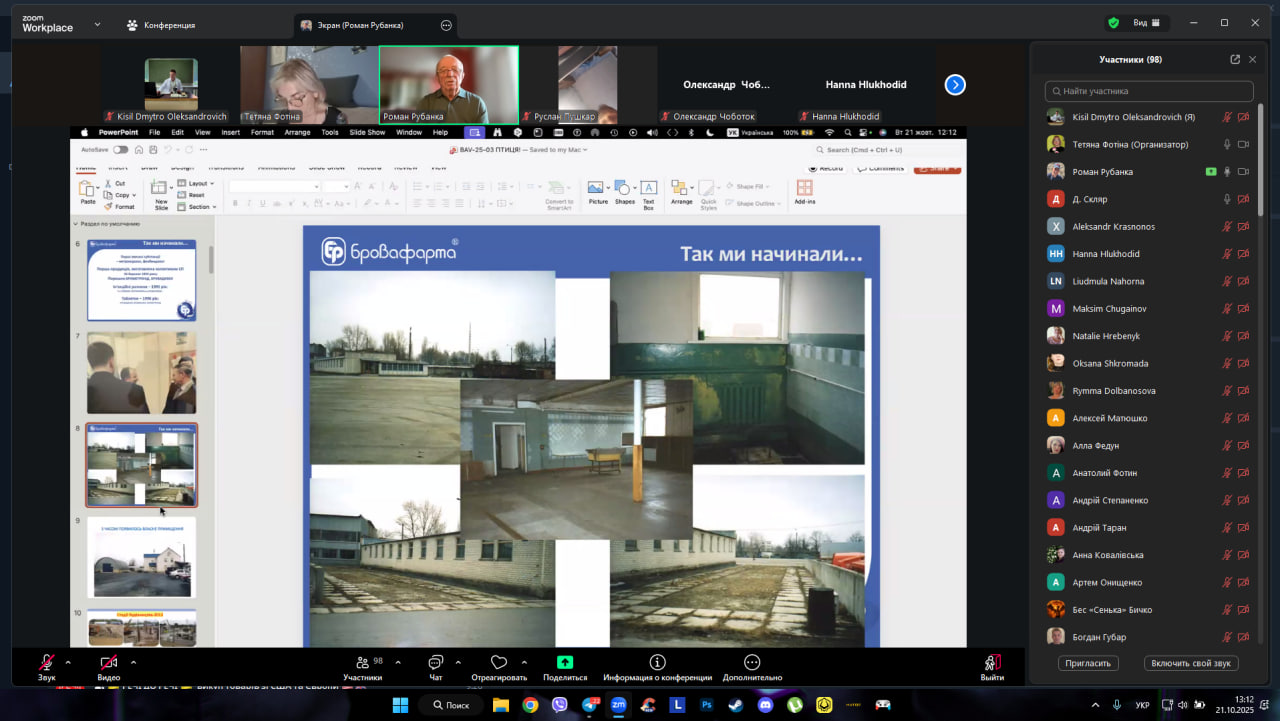
Task: Click the Leave (Выйти) meeting icon
Action: click(992, 663)
